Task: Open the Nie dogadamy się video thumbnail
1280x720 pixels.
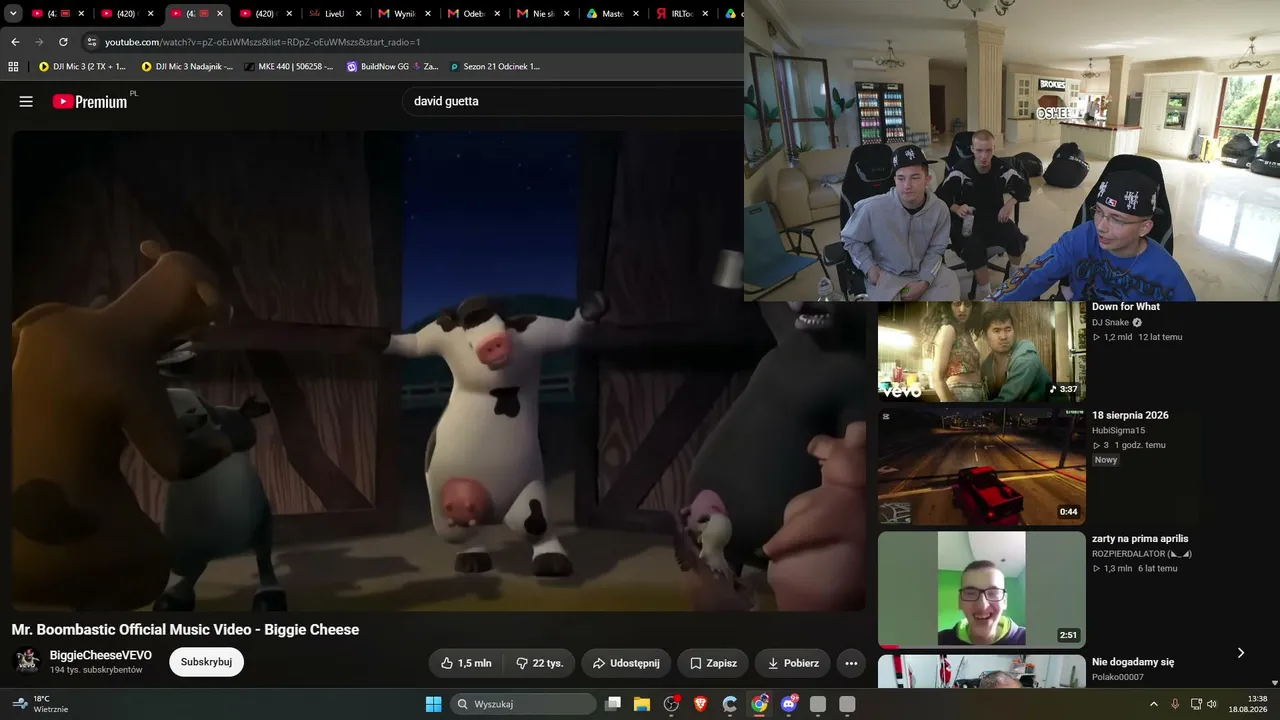Action: [982, 671]
